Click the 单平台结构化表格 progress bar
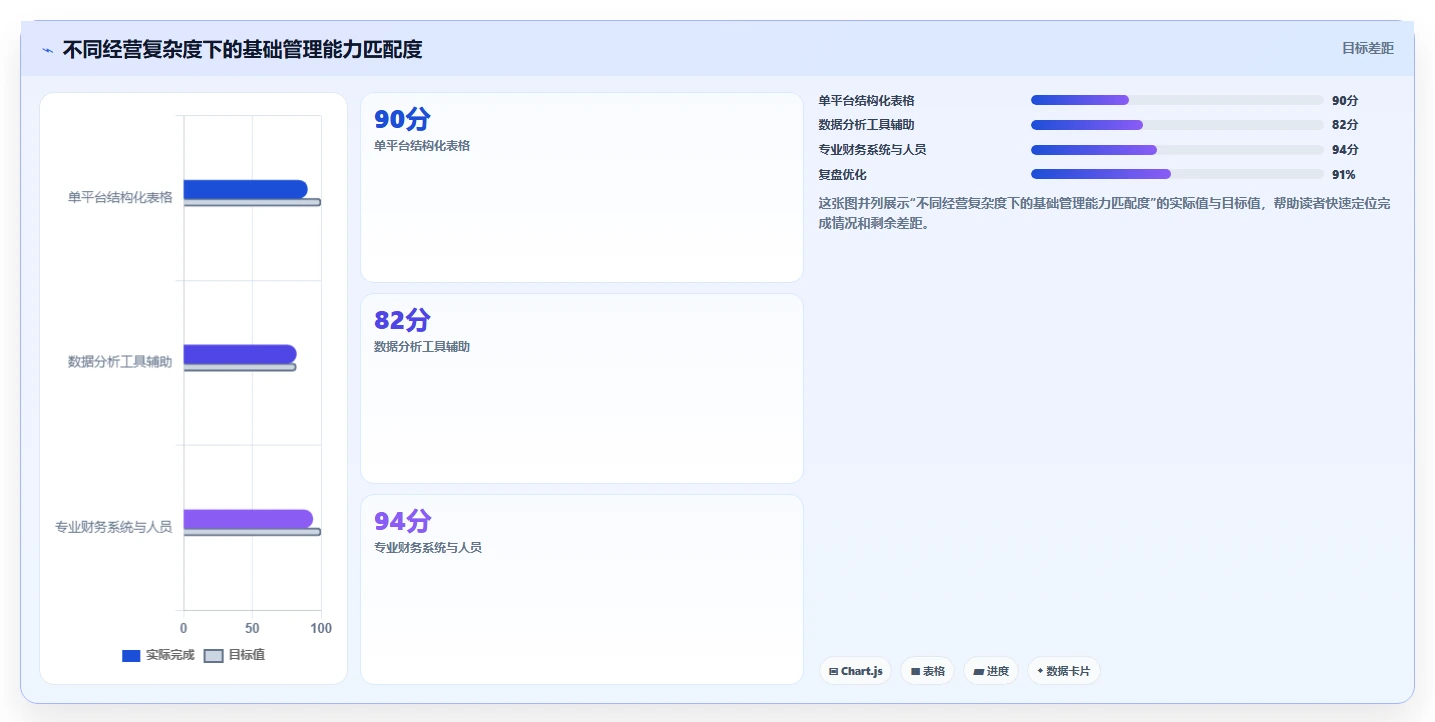The height and width of the screenshot is (722, 1435). click(1177, 100)
